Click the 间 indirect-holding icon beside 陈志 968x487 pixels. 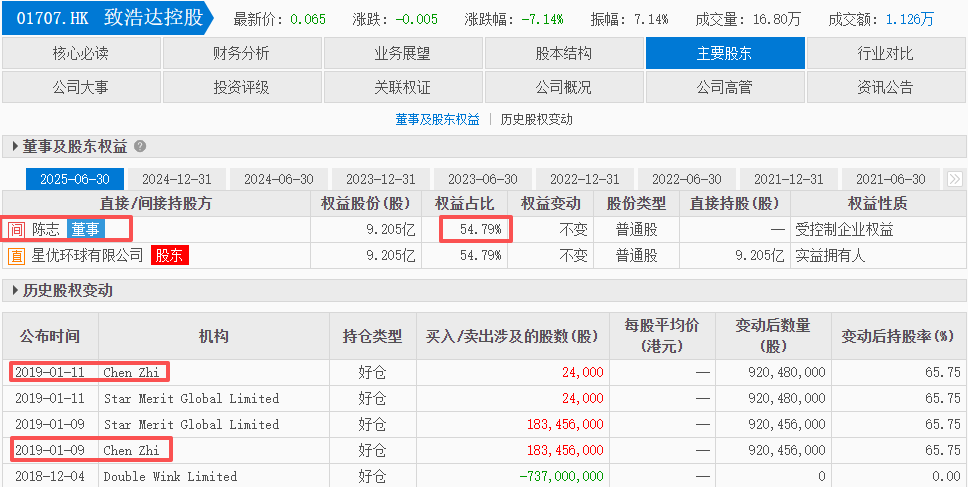point(16,229)
